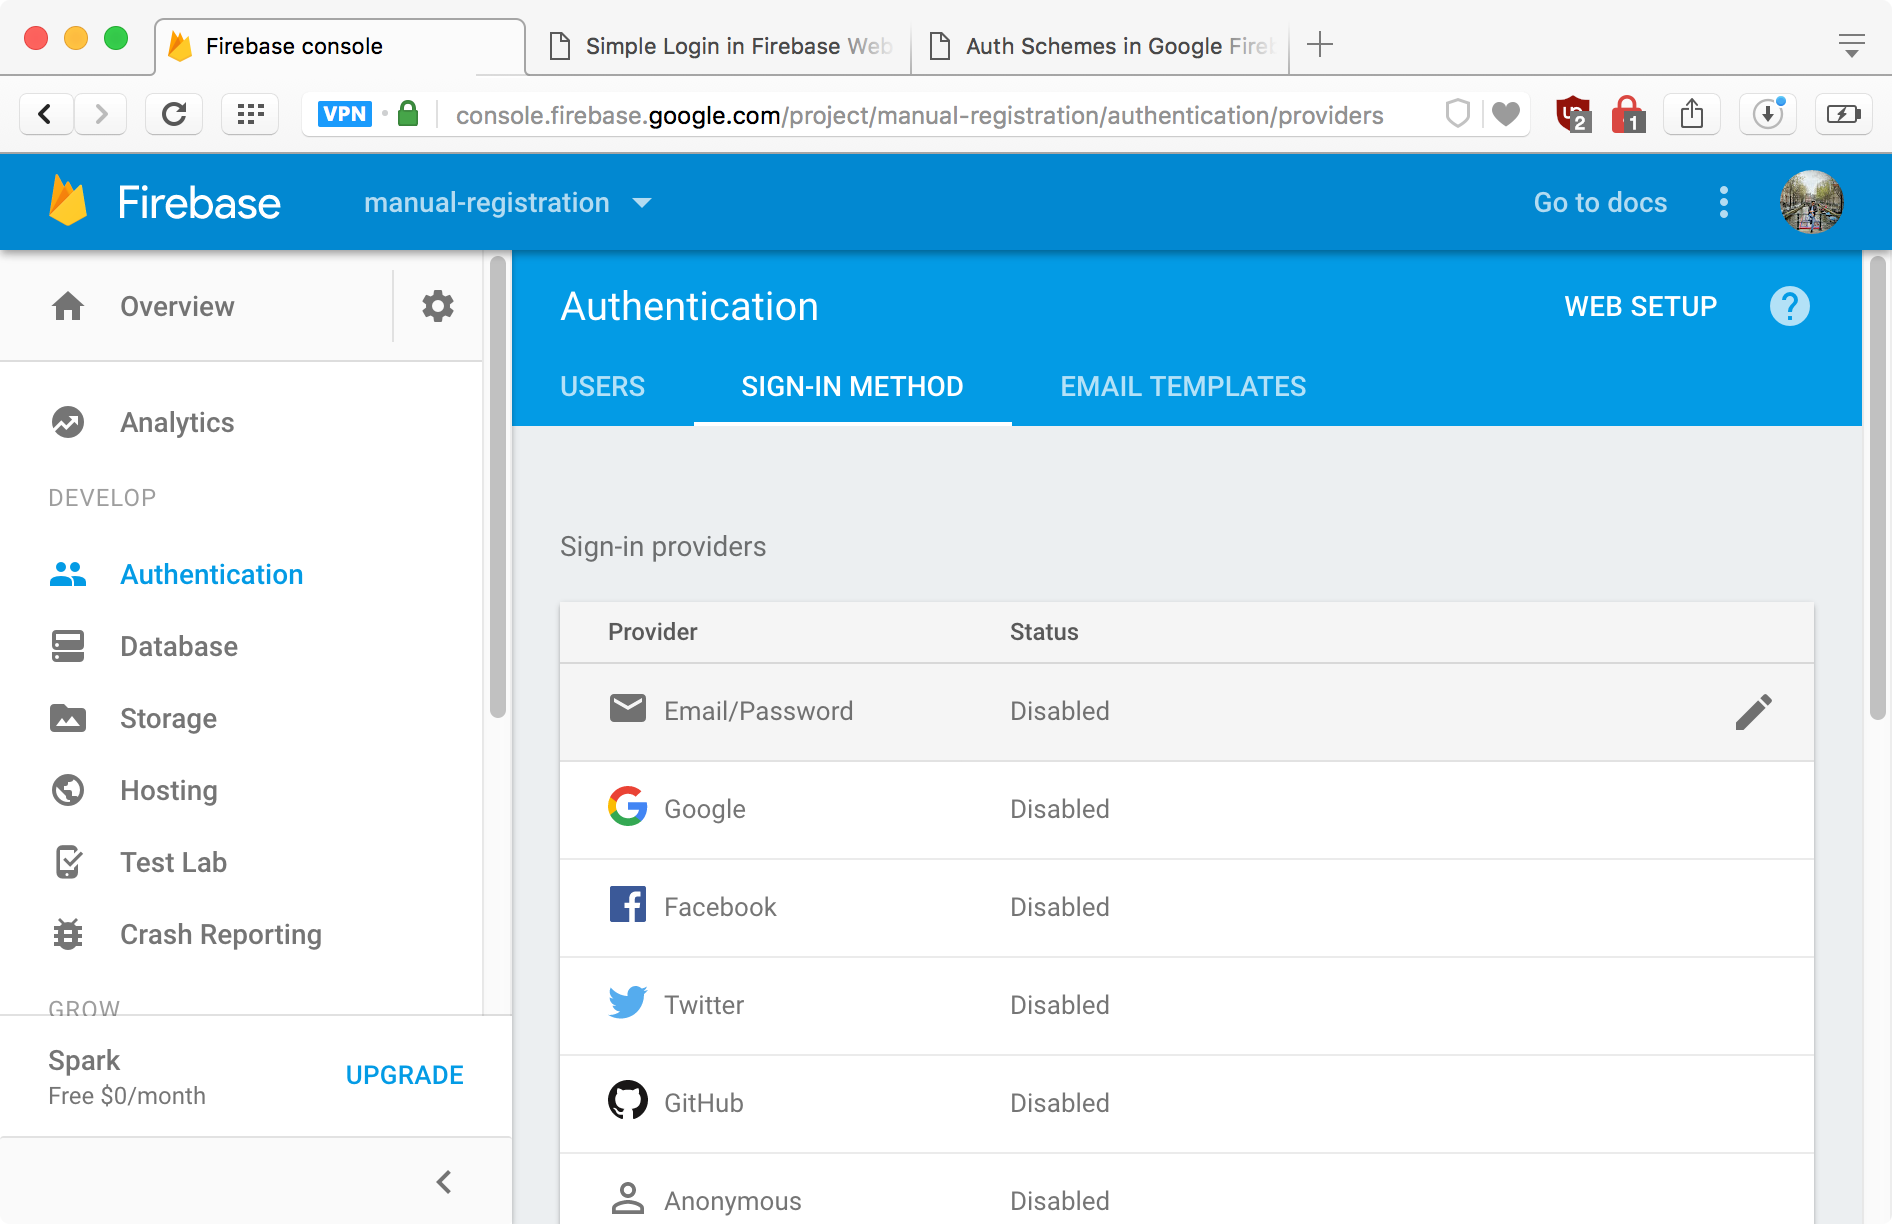Click the main page vertical scrollbar

point(1878,488)
